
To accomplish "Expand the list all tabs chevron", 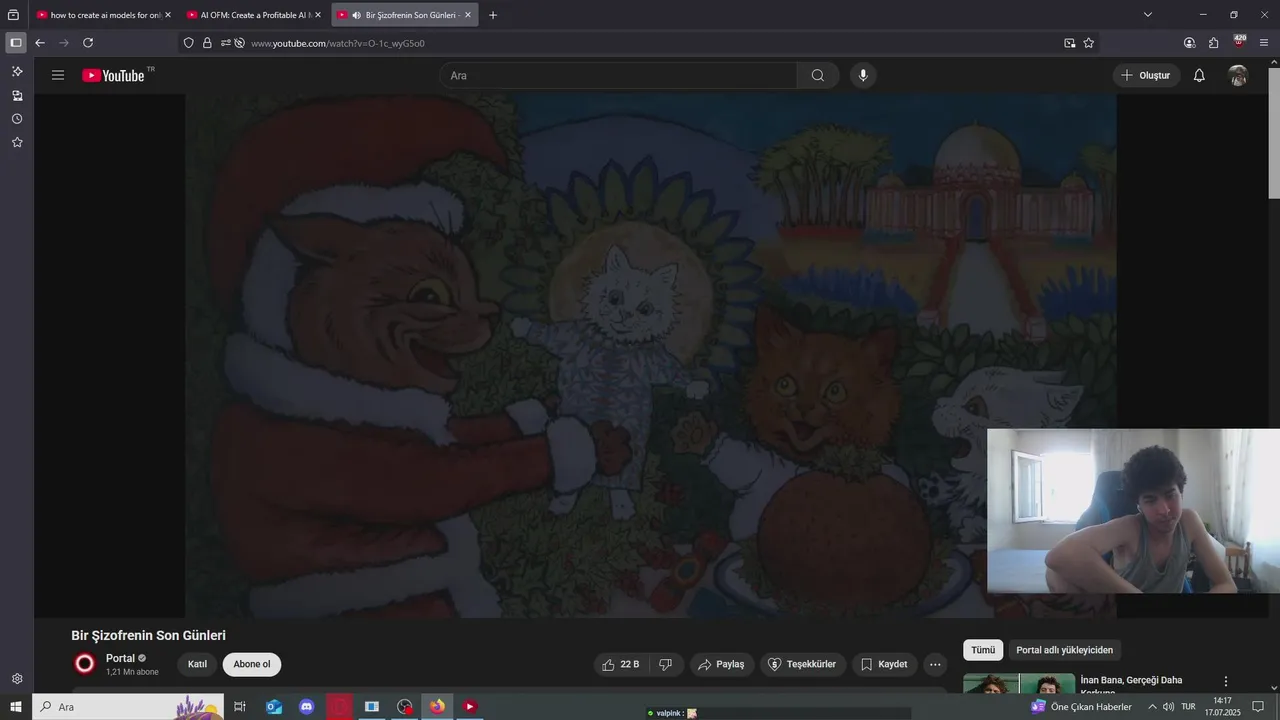I will (1148, 15).
